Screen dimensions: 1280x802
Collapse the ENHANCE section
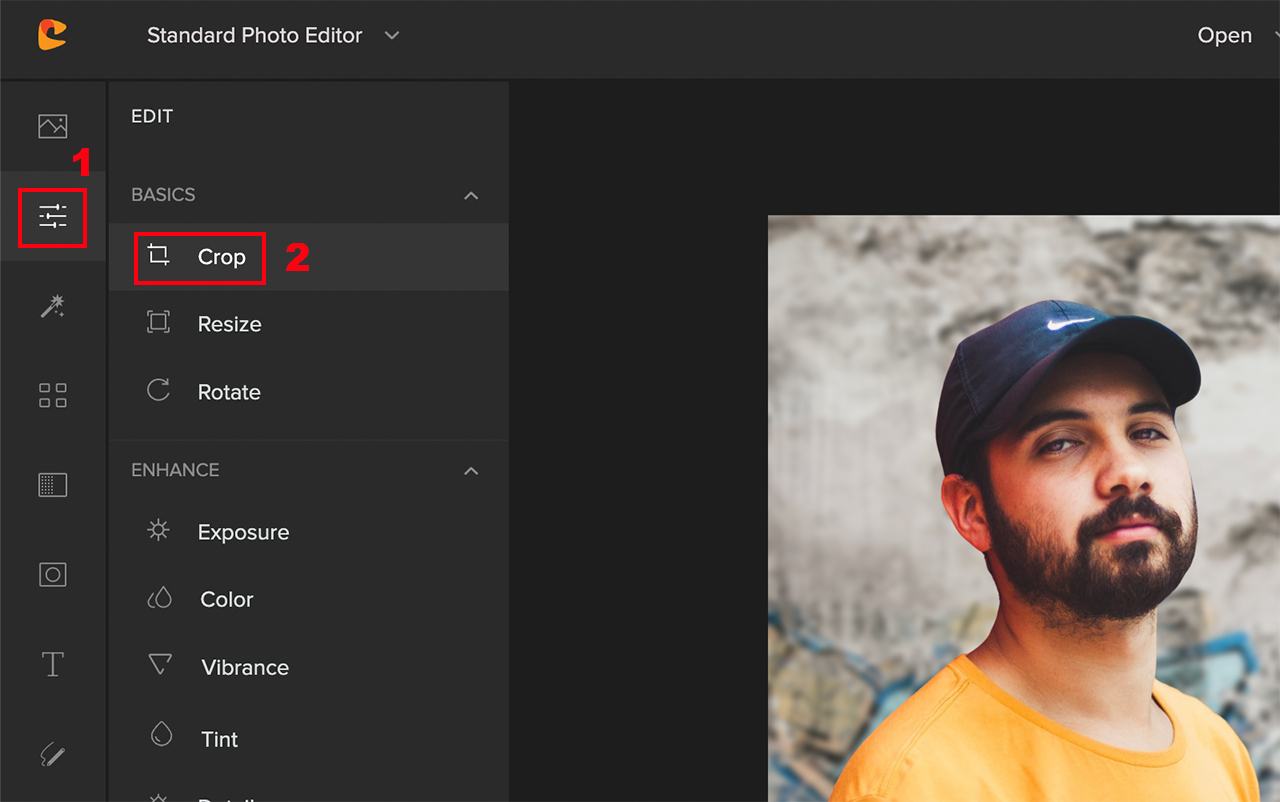[470, 470]
